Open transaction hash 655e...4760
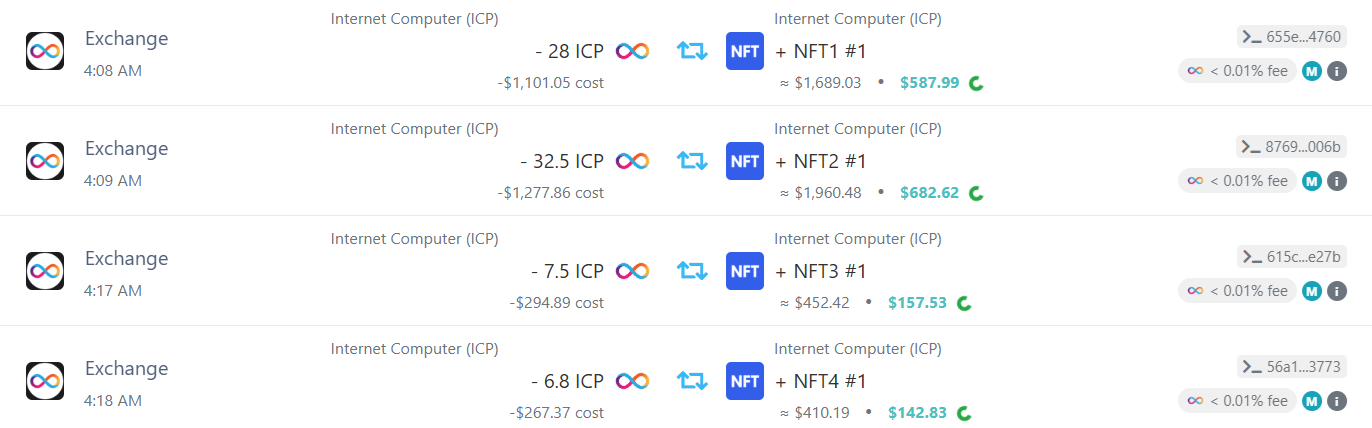 1292,37
